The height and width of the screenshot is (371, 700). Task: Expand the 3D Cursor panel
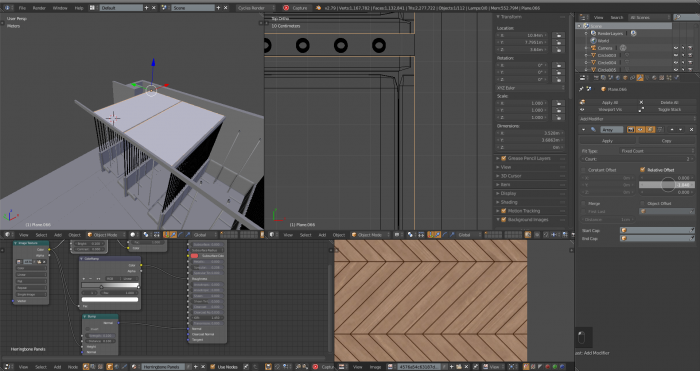click(498, 176)
